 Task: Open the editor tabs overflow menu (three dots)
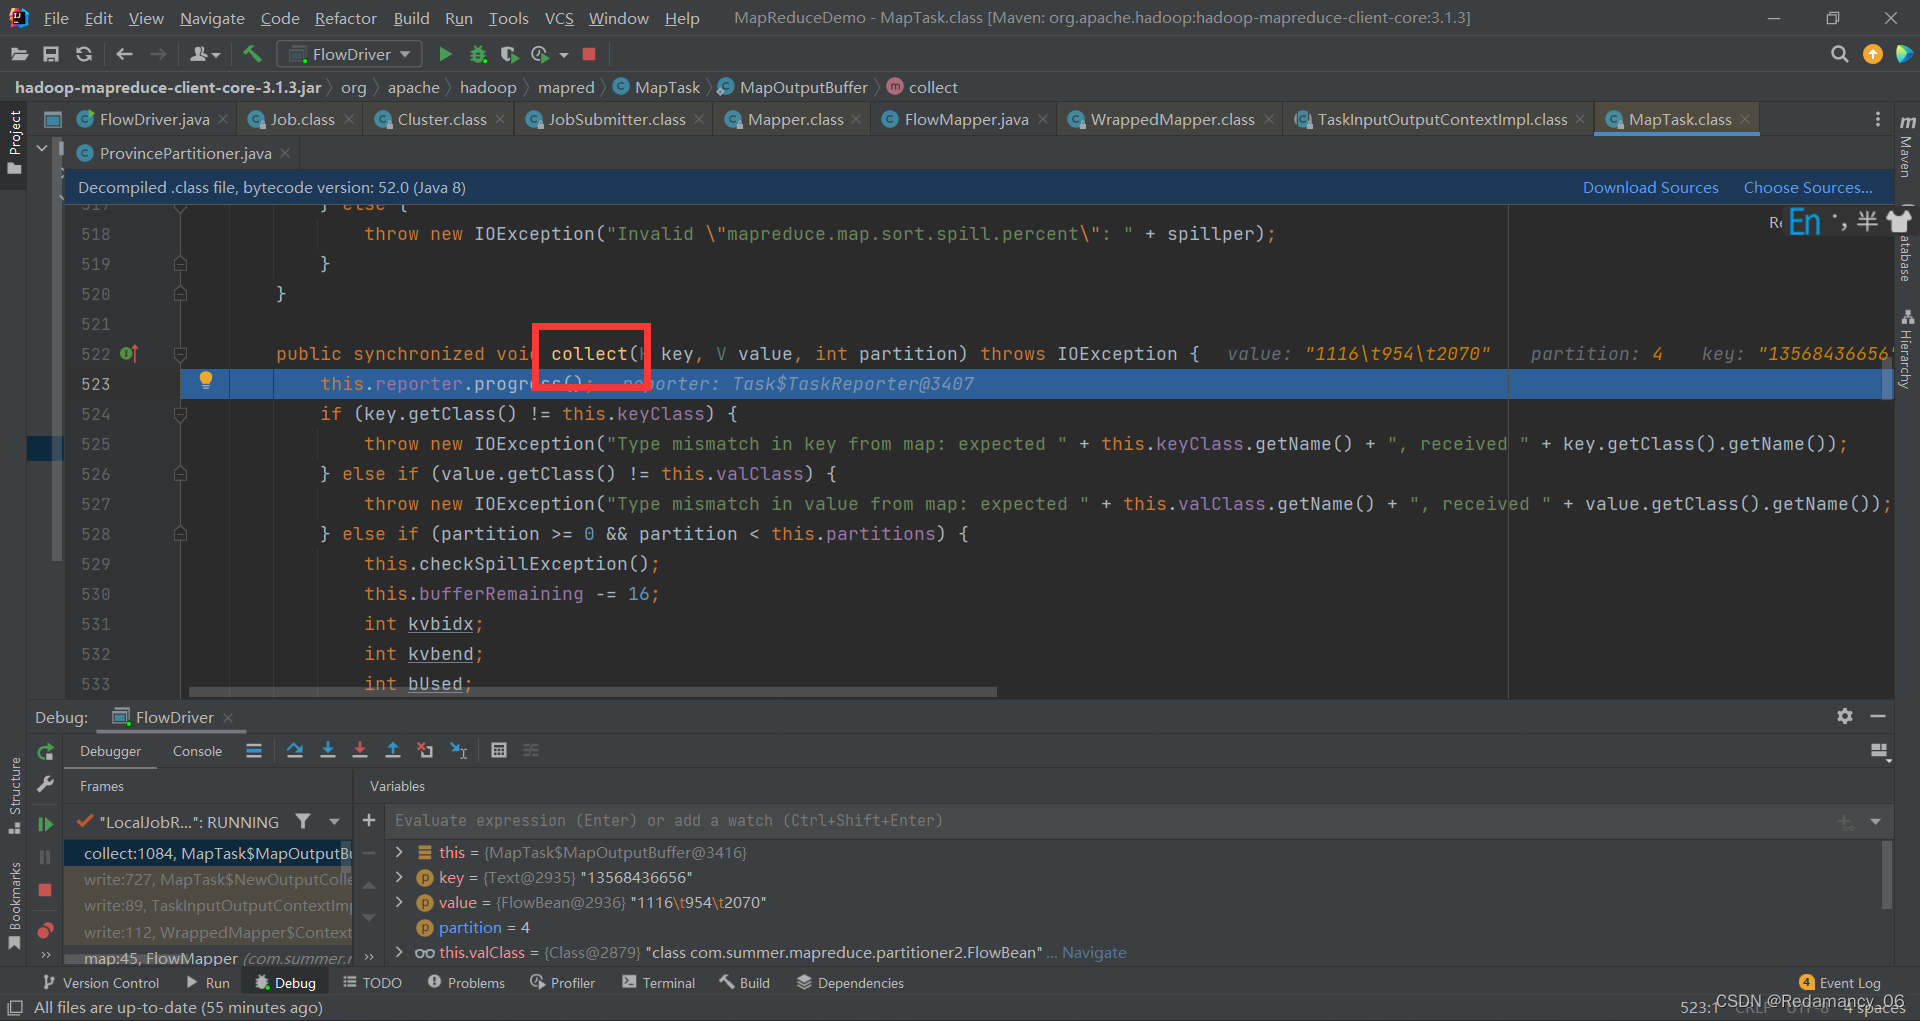(x=1878, y=119)
